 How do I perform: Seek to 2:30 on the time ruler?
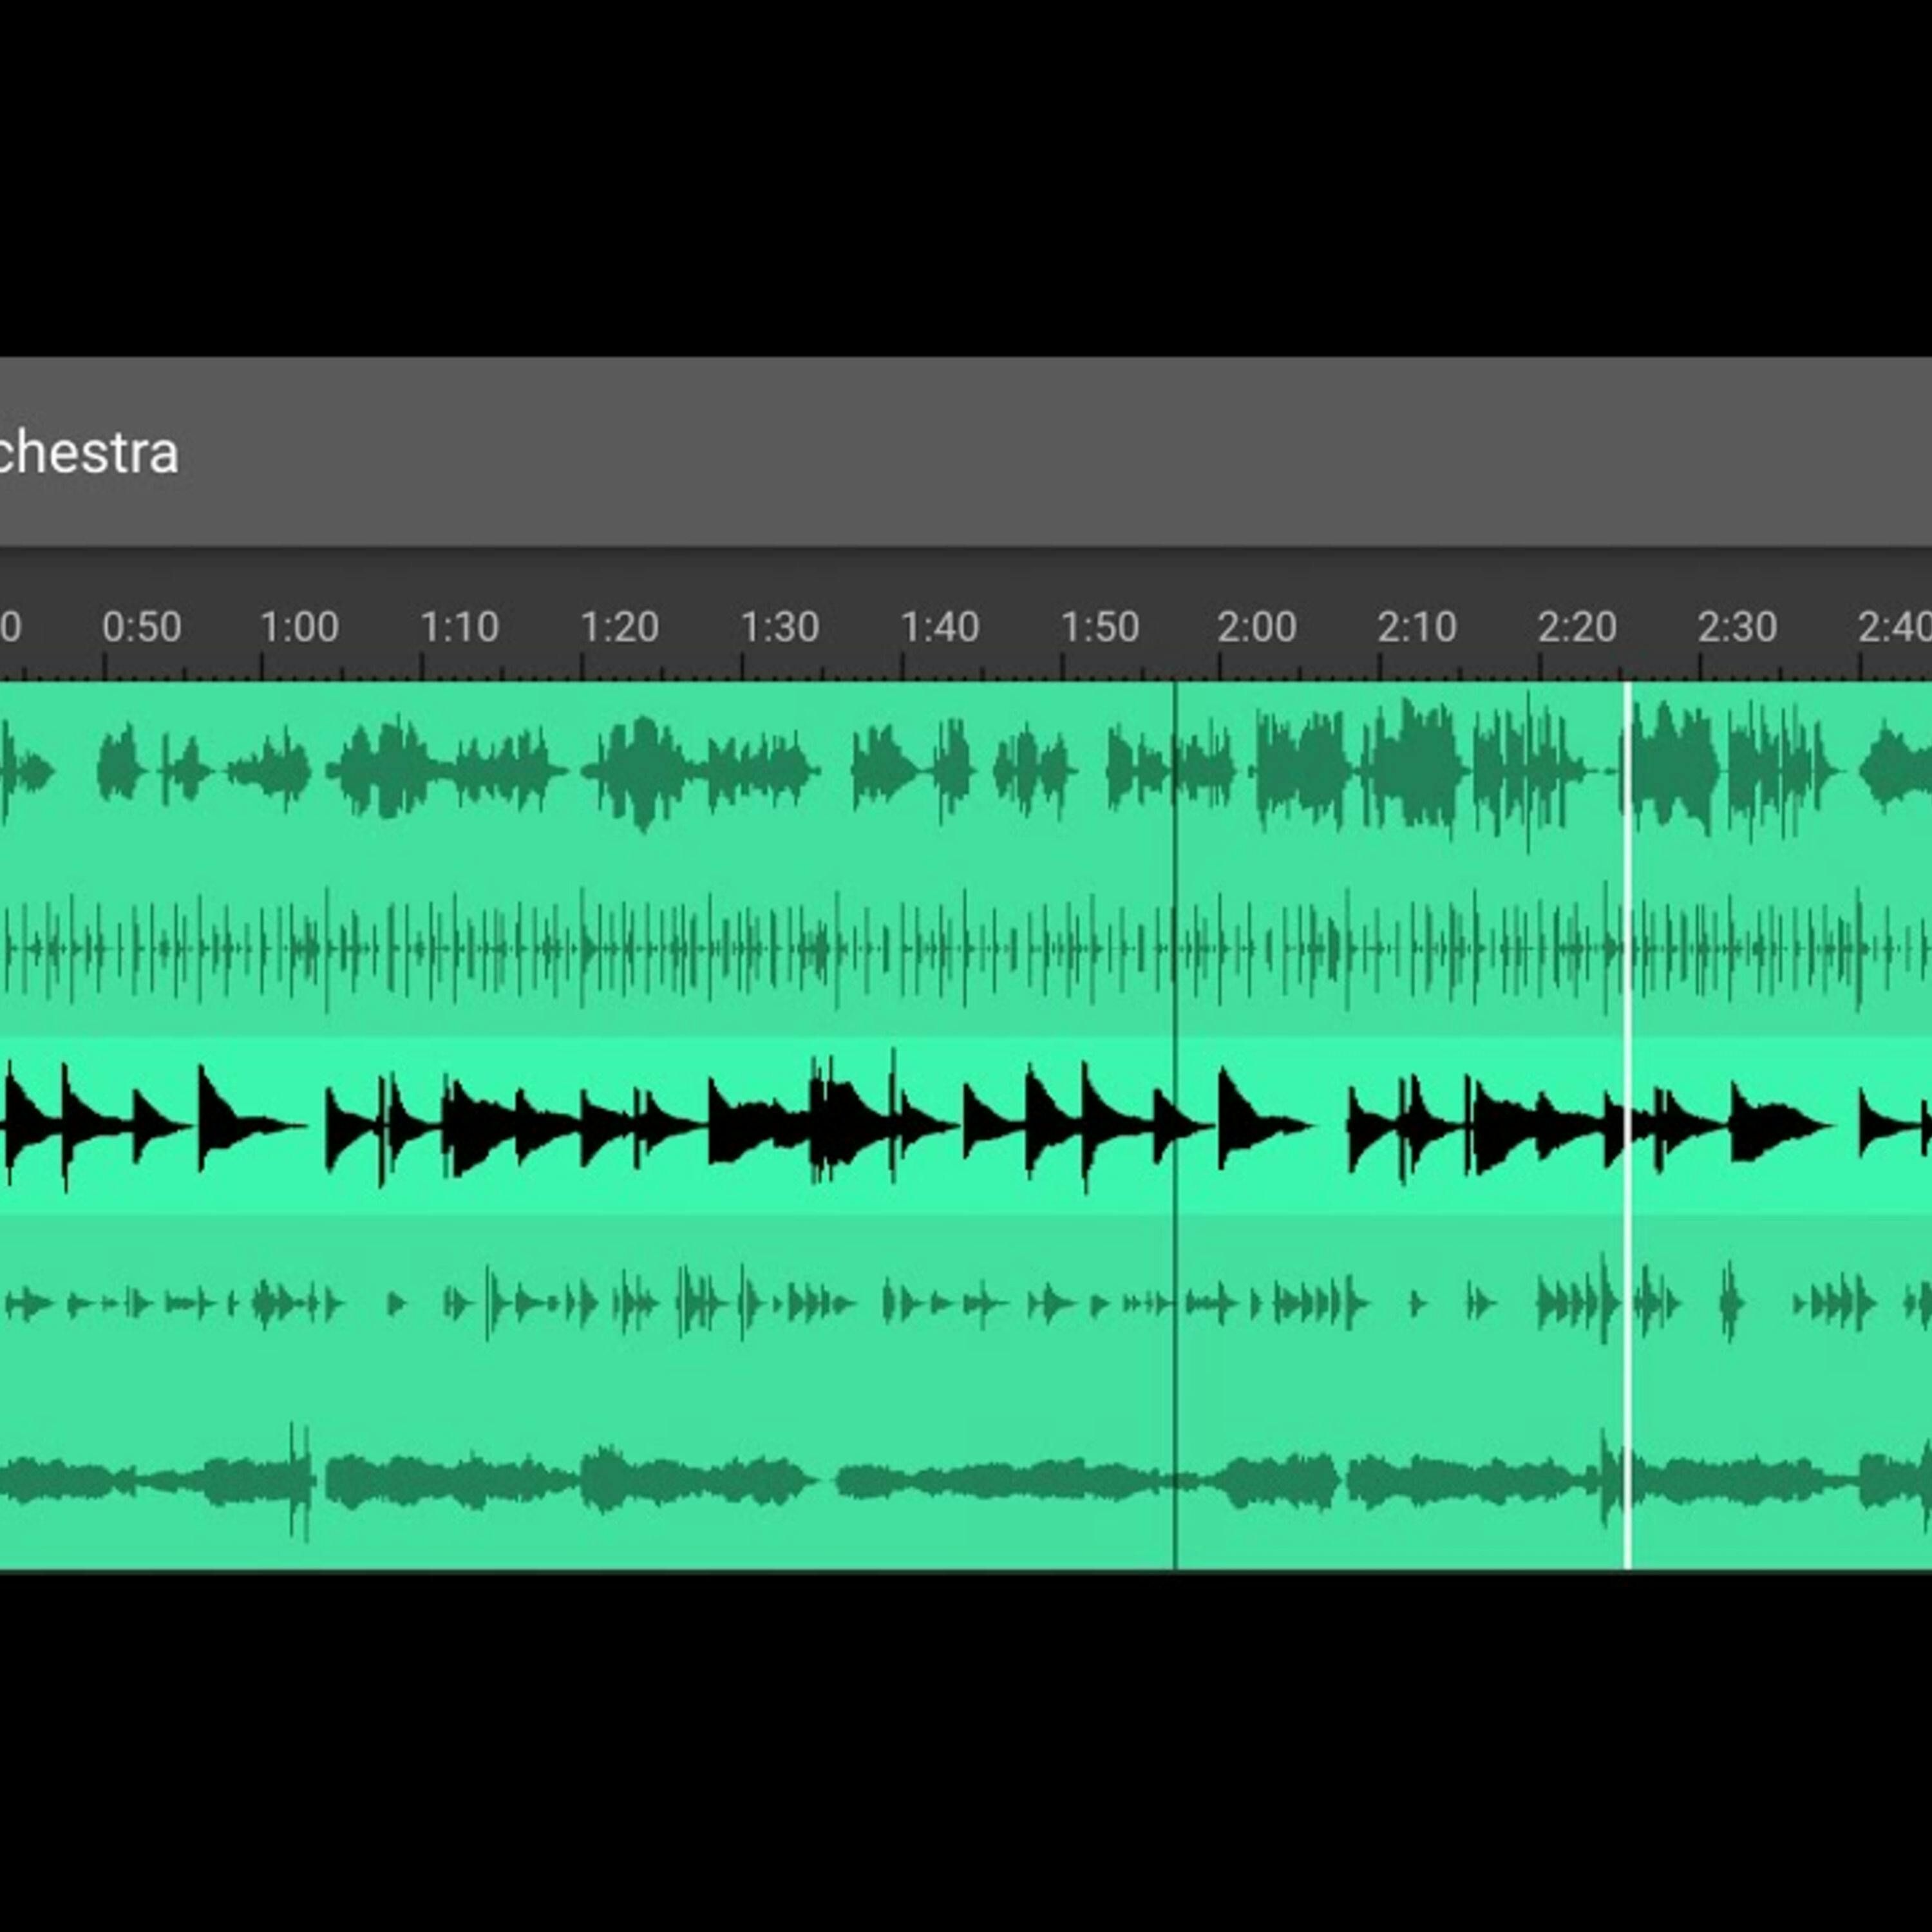point(1736,627)
